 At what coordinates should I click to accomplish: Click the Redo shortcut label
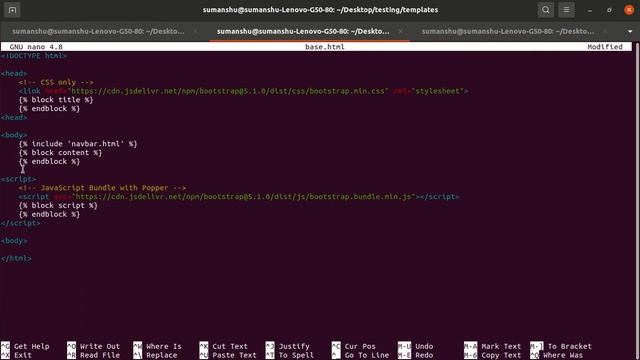424,356
